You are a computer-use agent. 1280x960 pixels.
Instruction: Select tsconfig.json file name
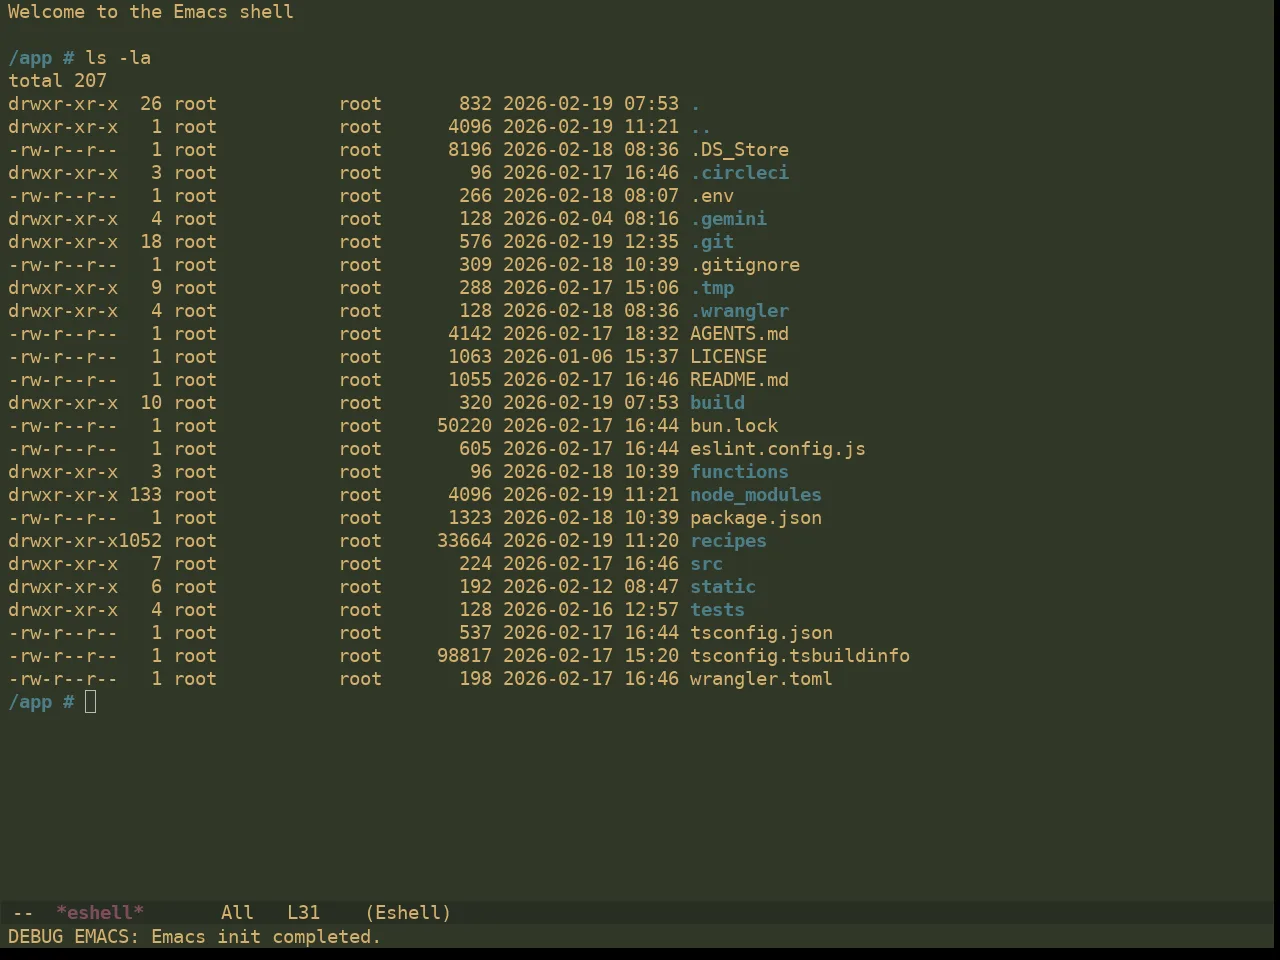[761, 633]
